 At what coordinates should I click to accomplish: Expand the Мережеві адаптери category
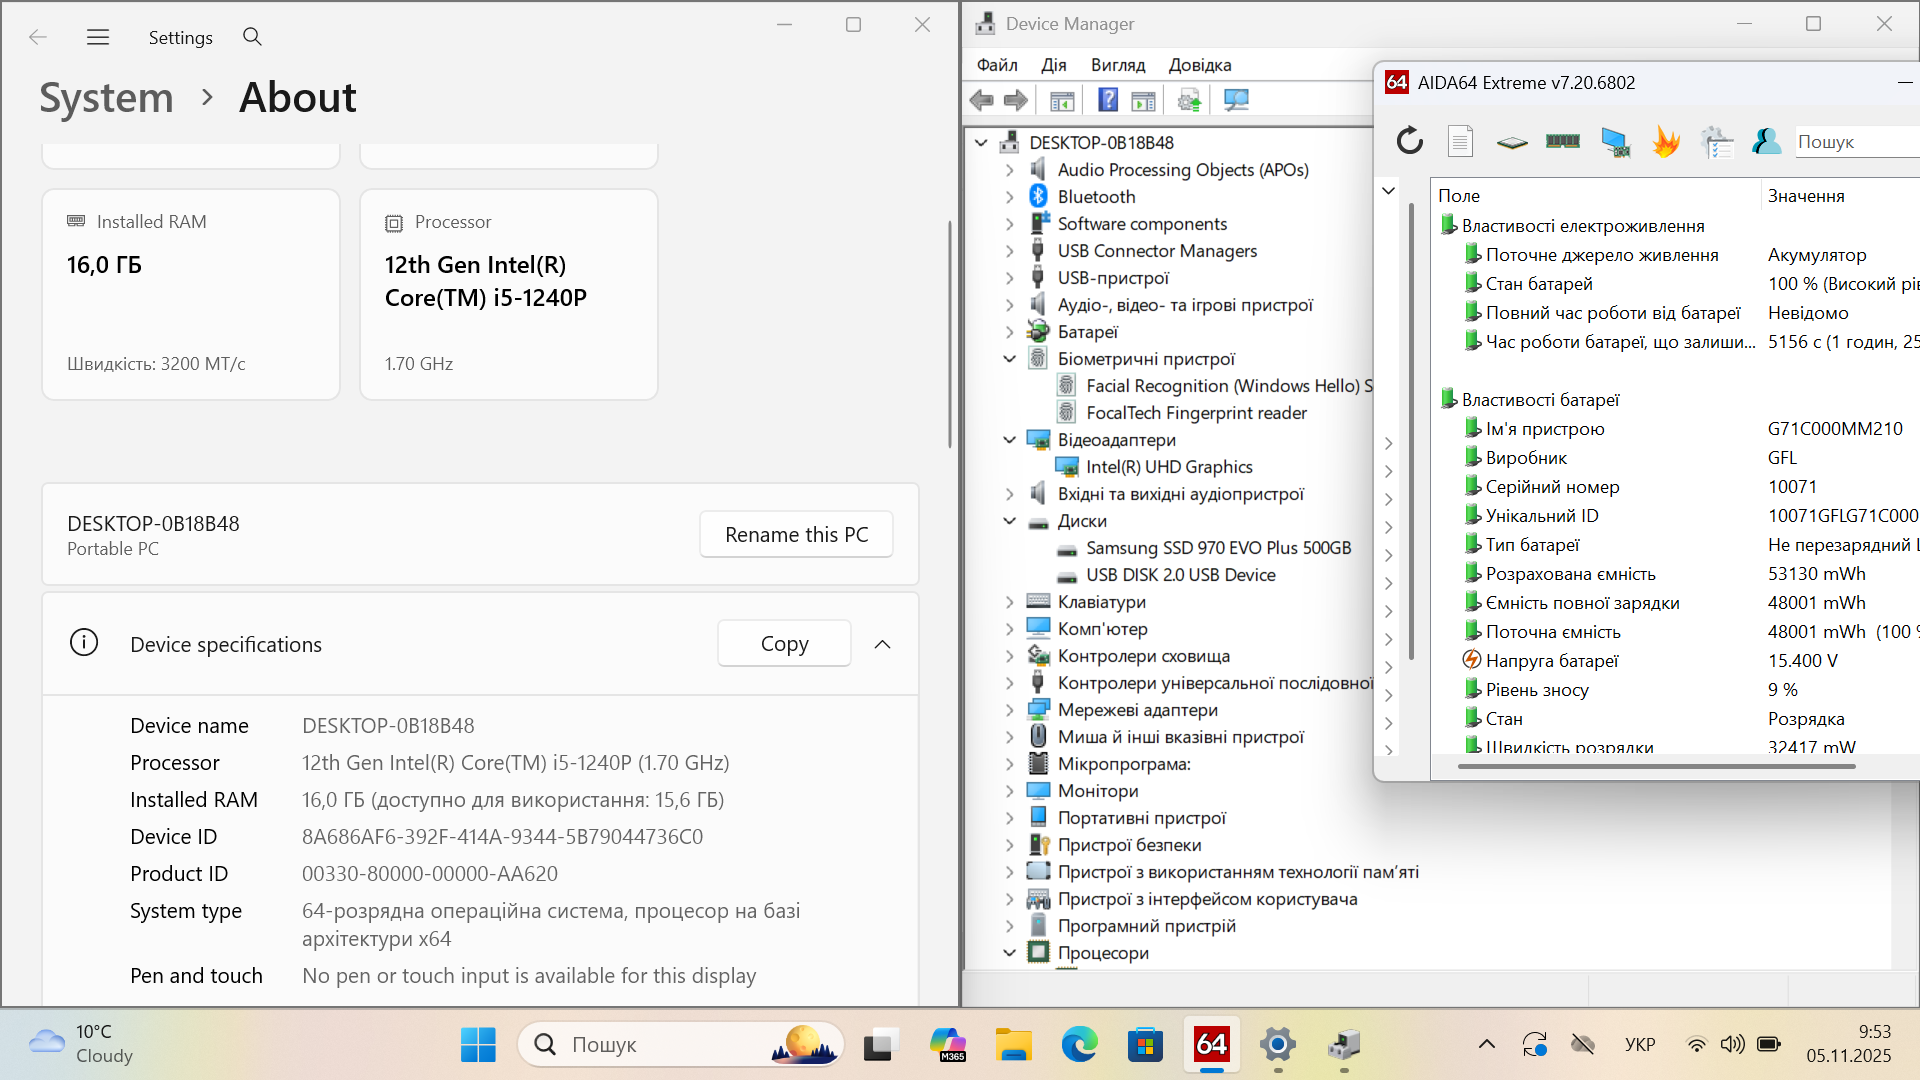coord(1009,710)
